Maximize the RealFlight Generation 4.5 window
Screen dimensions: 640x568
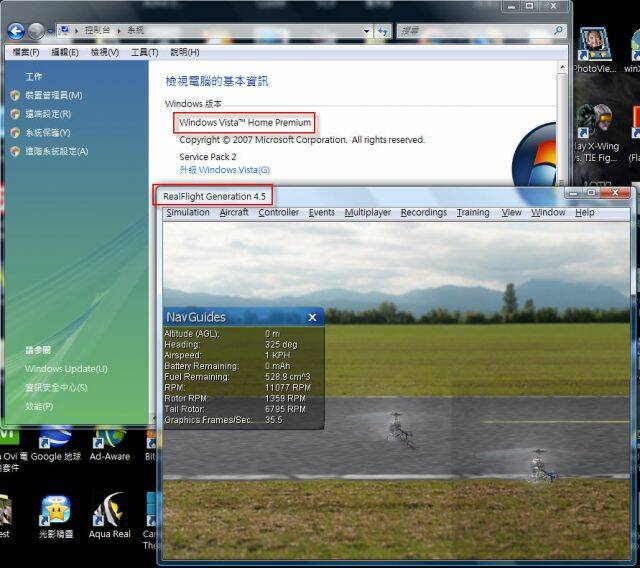591,193
